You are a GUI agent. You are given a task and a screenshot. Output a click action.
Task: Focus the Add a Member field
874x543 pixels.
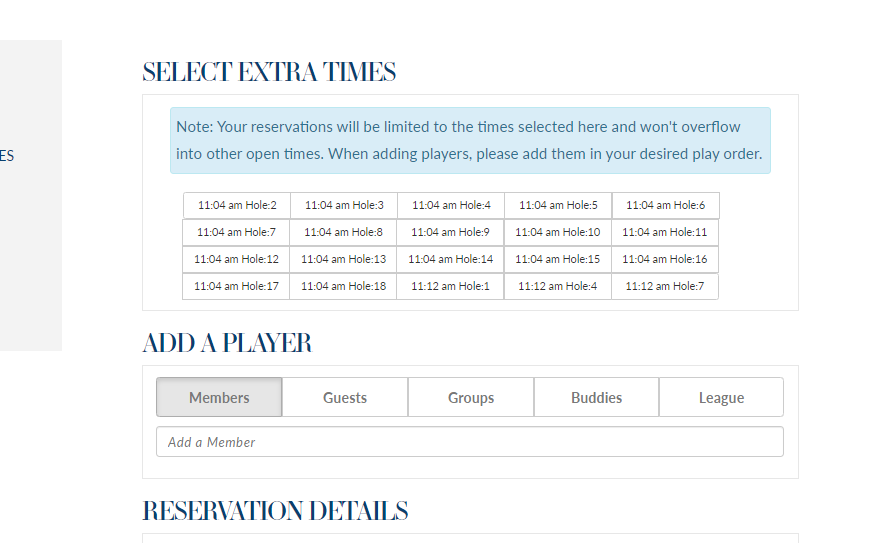tap(470, 442)
